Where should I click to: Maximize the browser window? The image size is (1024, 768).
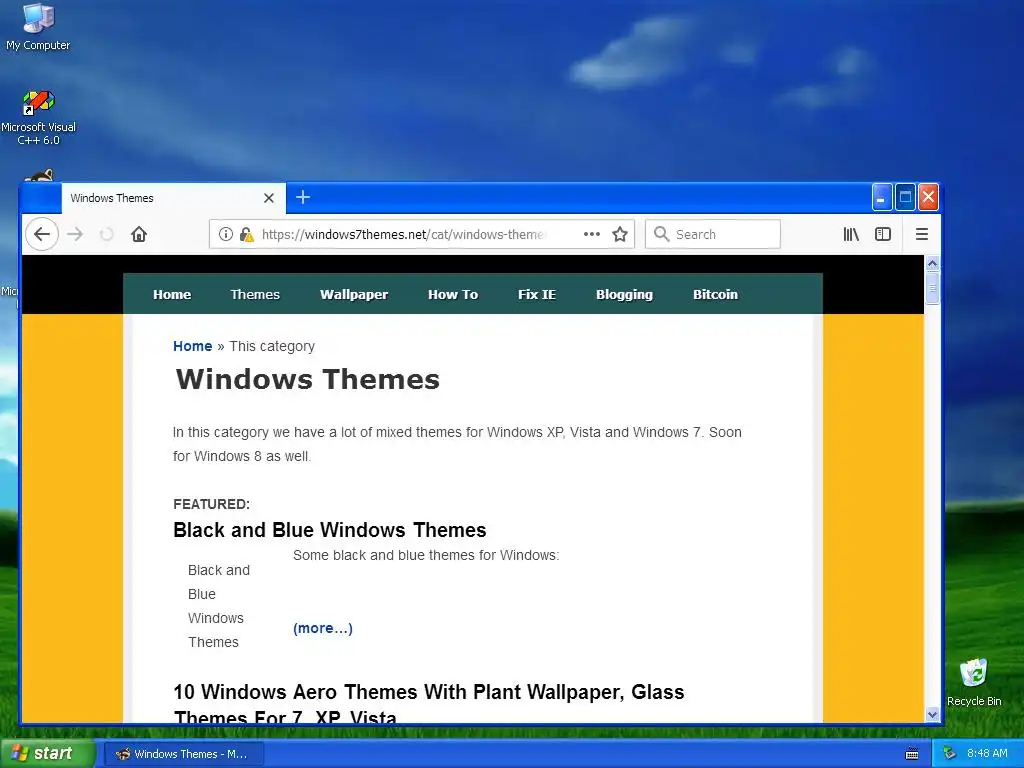point(905,197)
